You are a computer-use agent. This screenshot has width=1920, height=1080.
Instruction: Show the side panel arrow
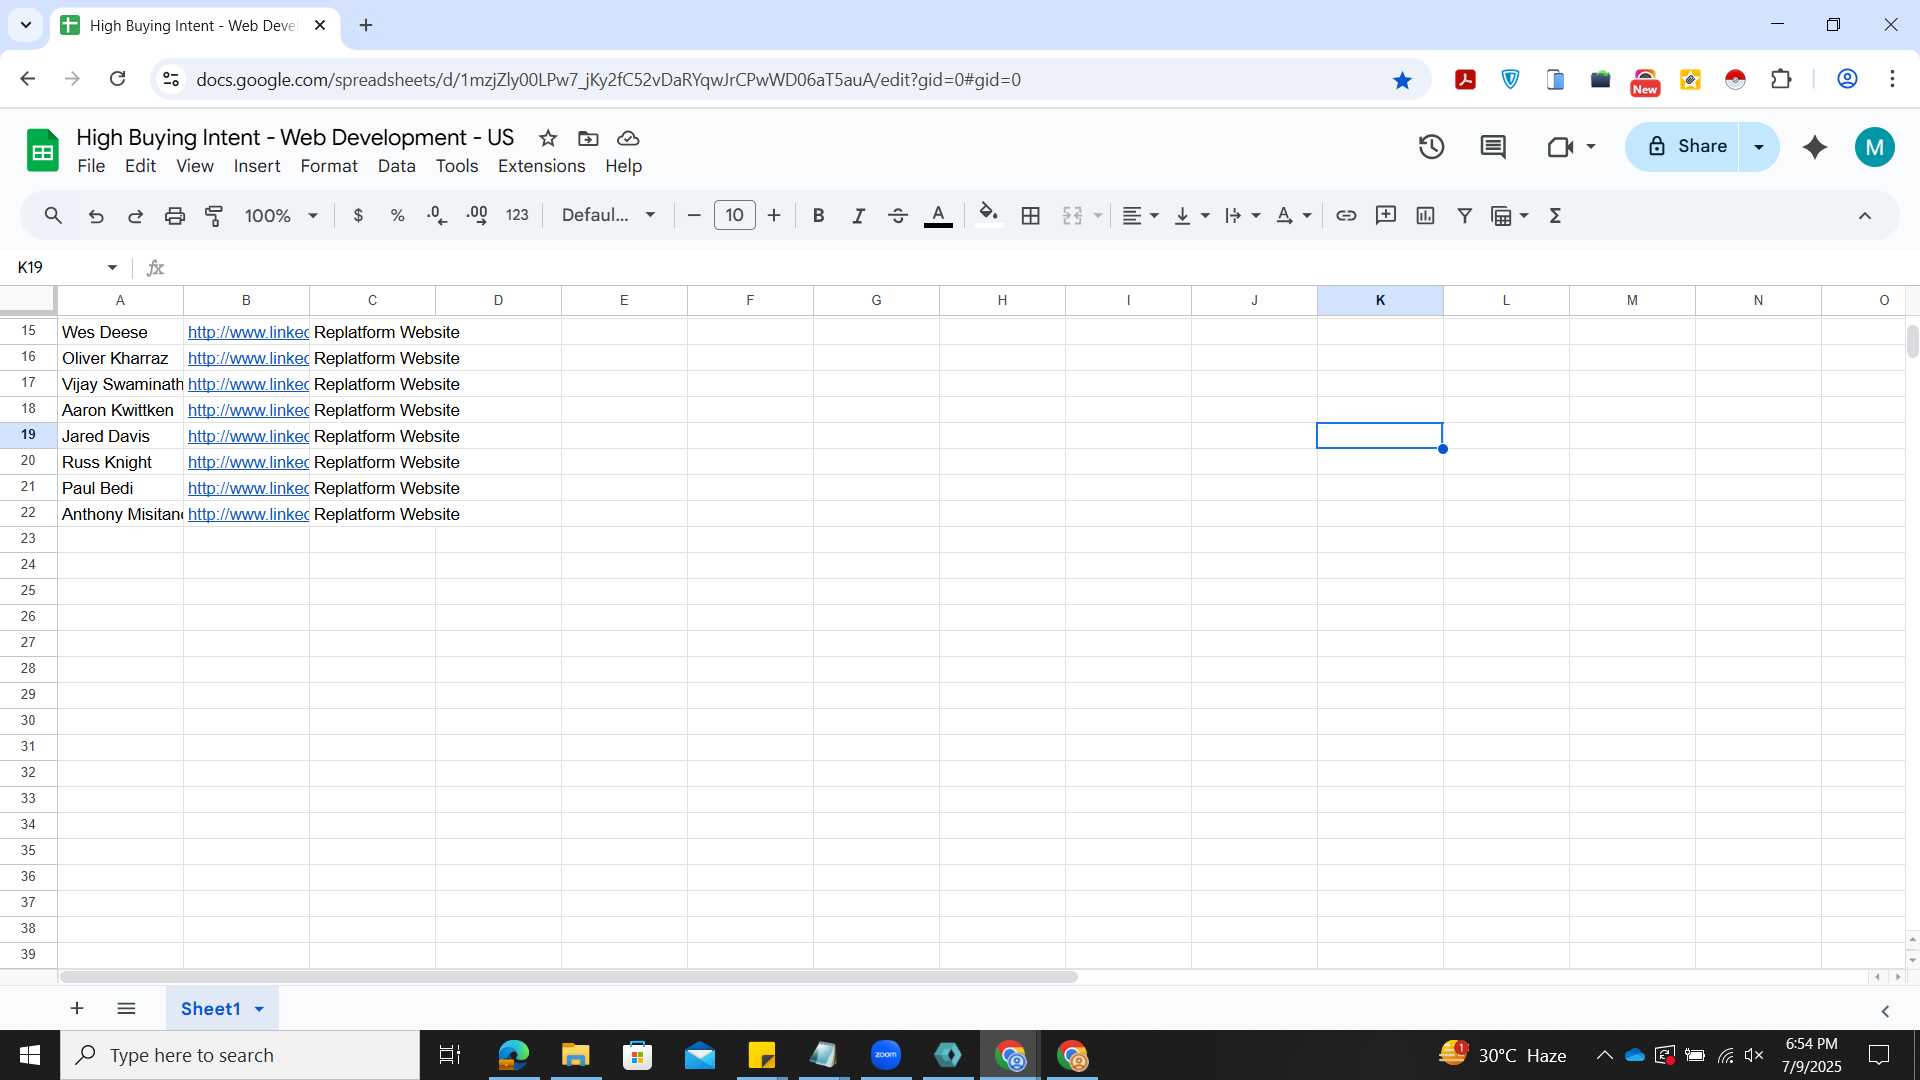(1885, 1011)
